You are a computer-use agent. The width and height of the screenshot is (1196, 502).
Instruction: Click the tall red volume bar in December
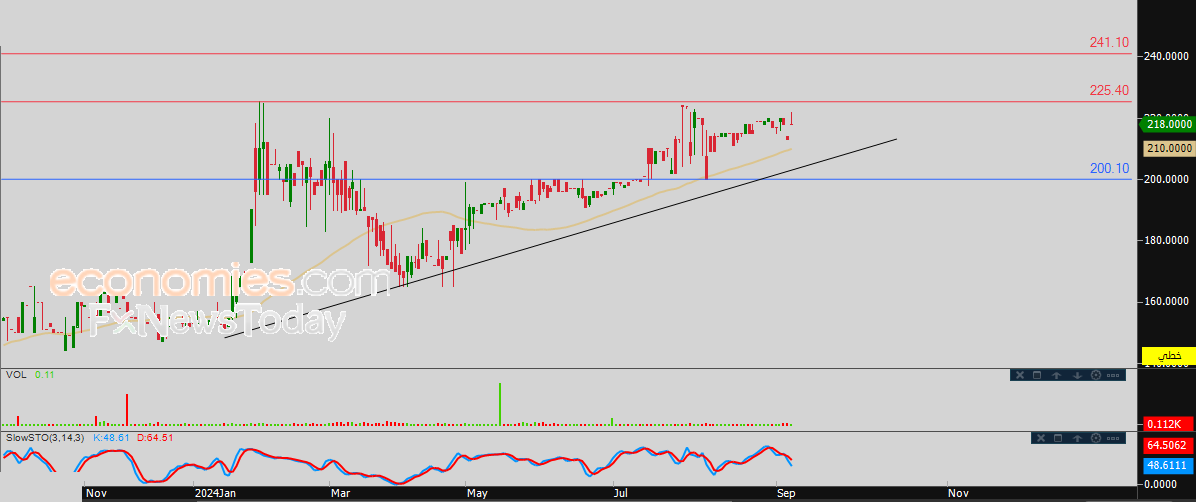pyautogui.click(x=127, y=410)
